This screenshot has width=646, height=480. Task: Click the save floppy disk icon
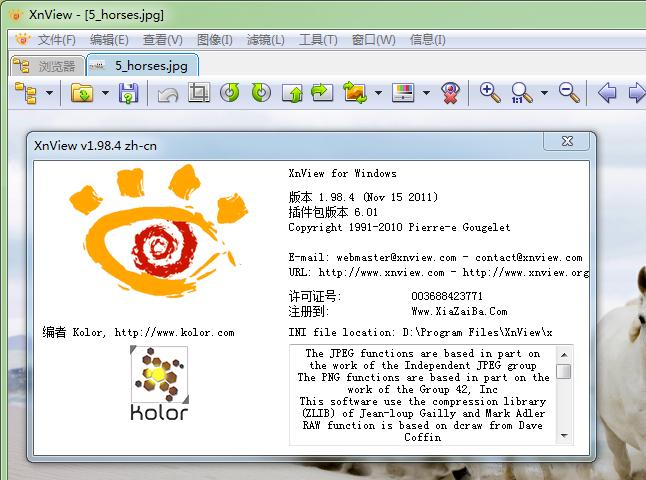(128, 93)
